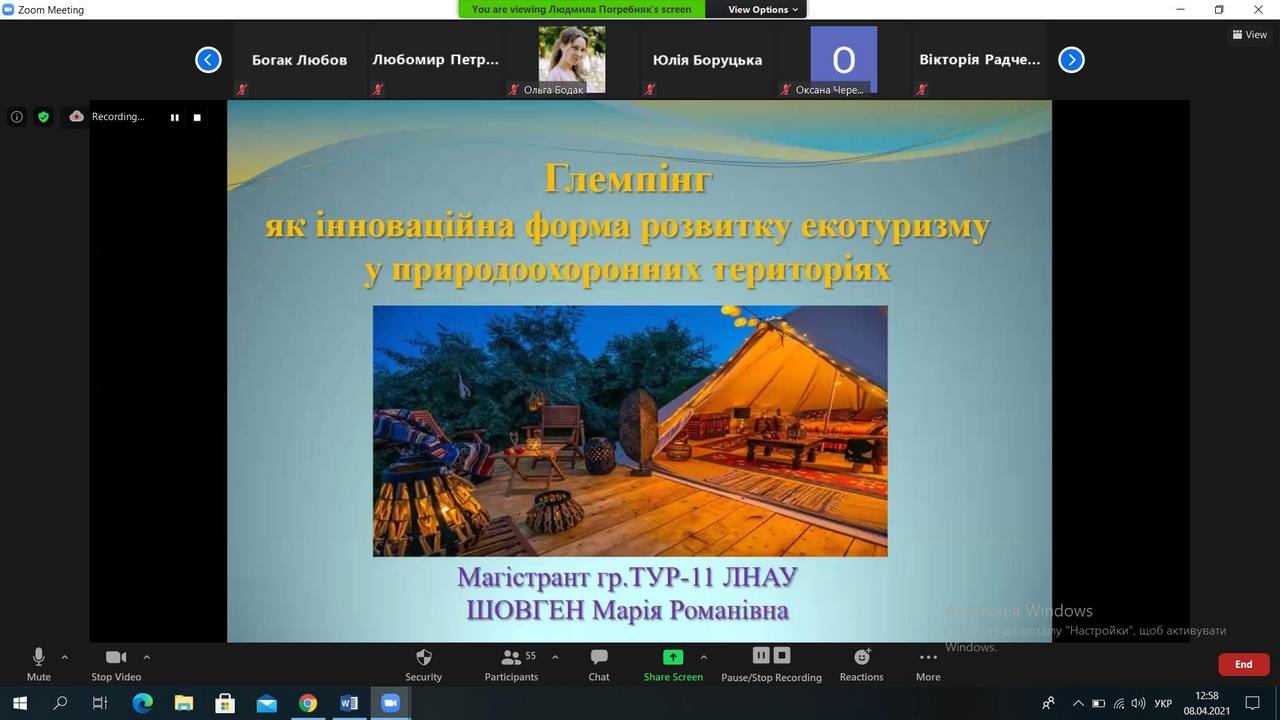Screen dimensions: 1280x720
Task: Stop the recording in top-left indicator
Action: coord(197,117)
